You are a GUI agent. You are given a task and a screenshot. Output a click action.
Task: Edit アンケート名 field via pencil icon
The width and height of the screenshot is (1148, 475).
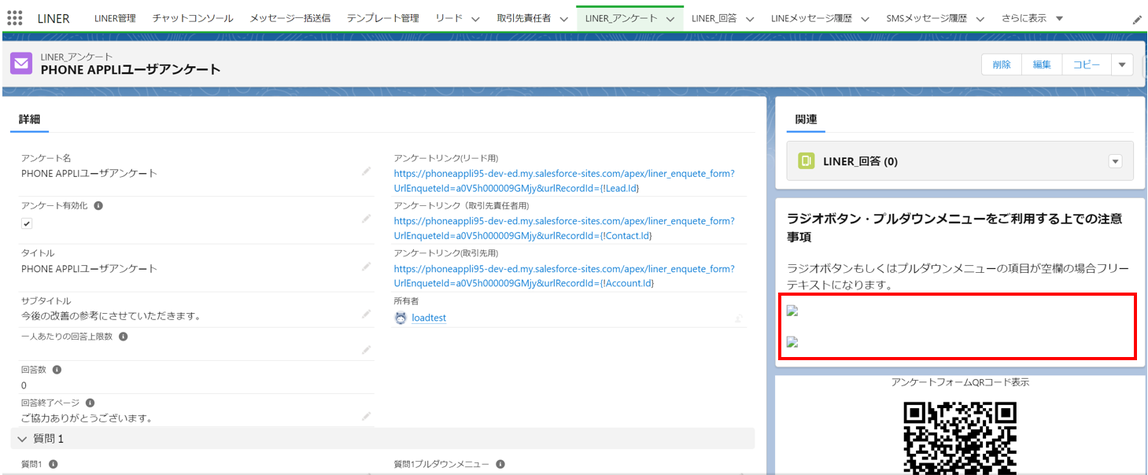pyautogui.click(x=366, y=171)
